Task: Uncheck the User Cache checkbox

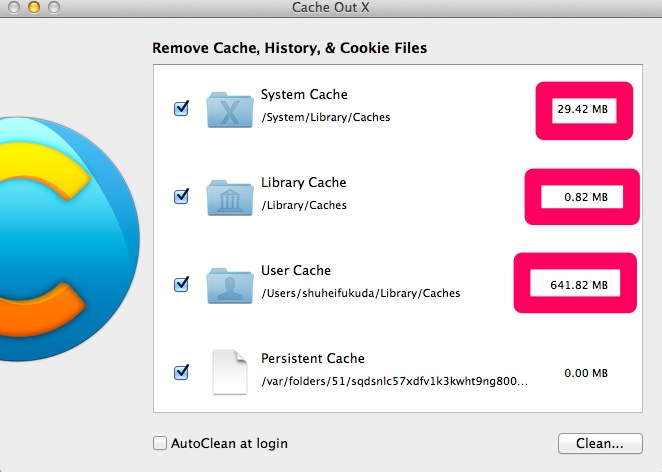Action: click(x=182, y=284)
